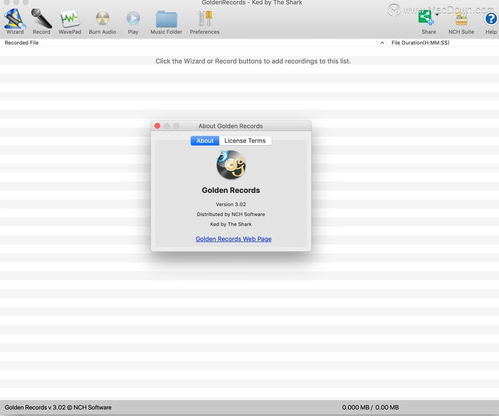Screen dimensions: 499x416
Task: Sort by File Duration column header
Action: coord(420,43)
